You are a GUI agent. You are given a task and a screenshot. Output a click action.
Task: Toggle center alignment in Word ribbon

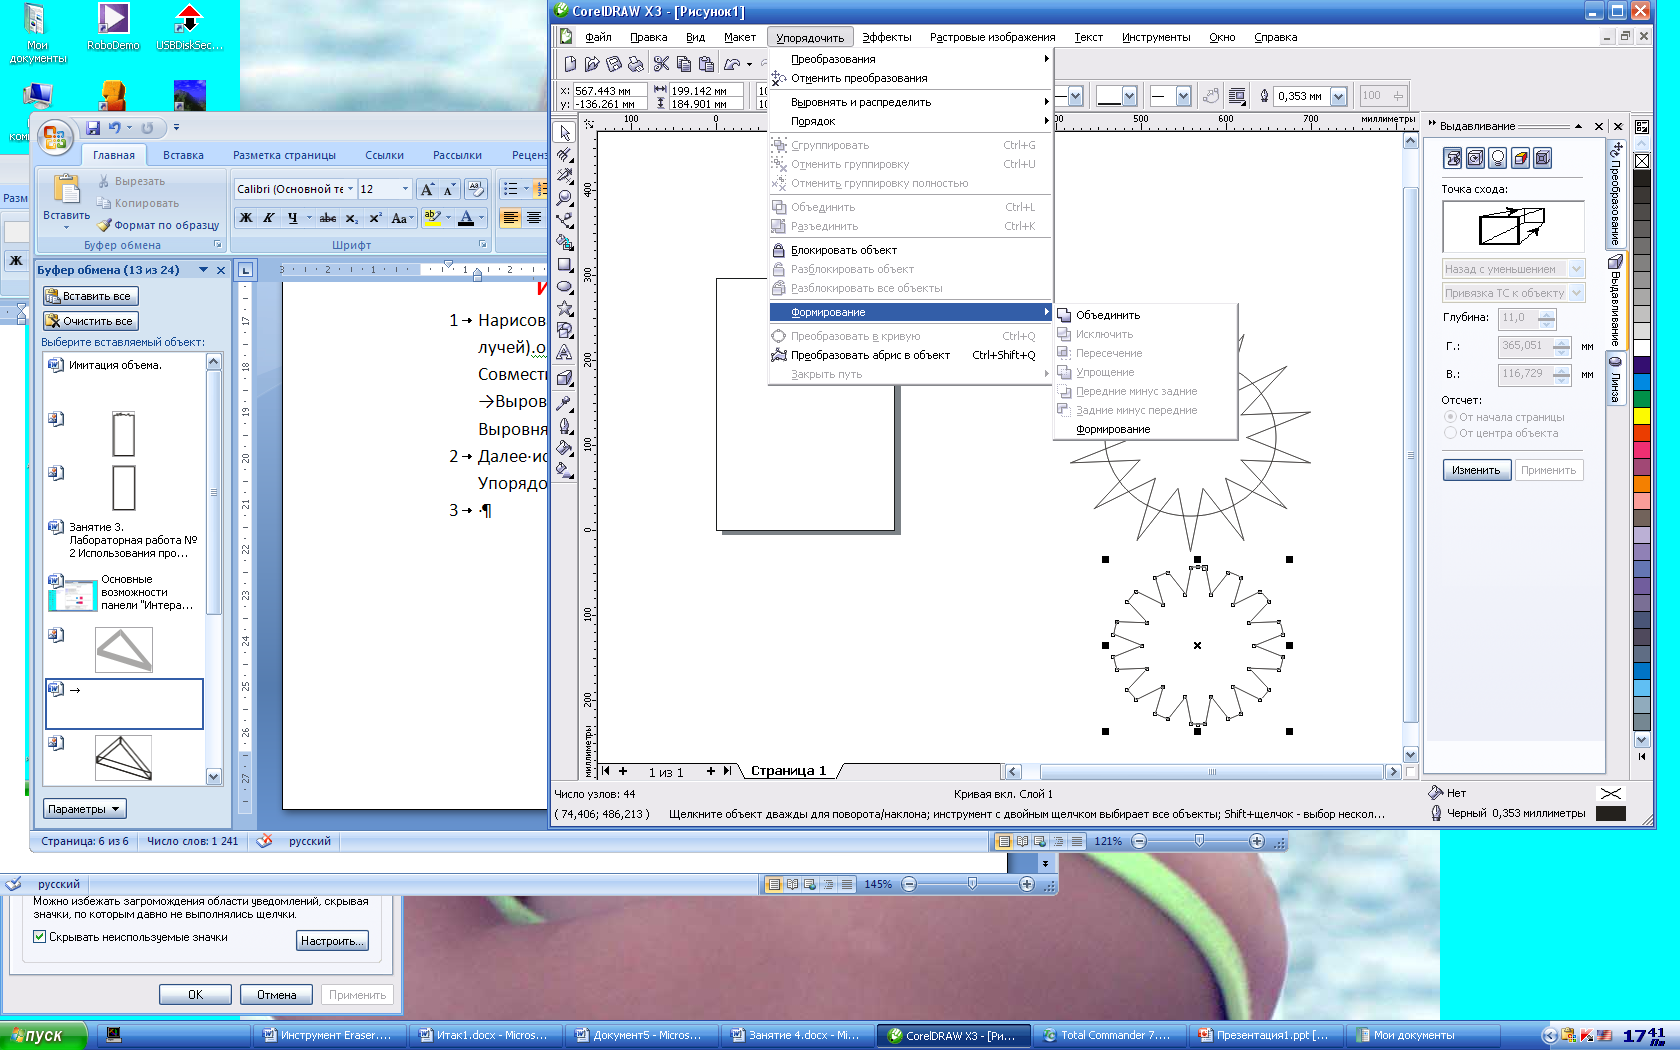tap(534, 217)
